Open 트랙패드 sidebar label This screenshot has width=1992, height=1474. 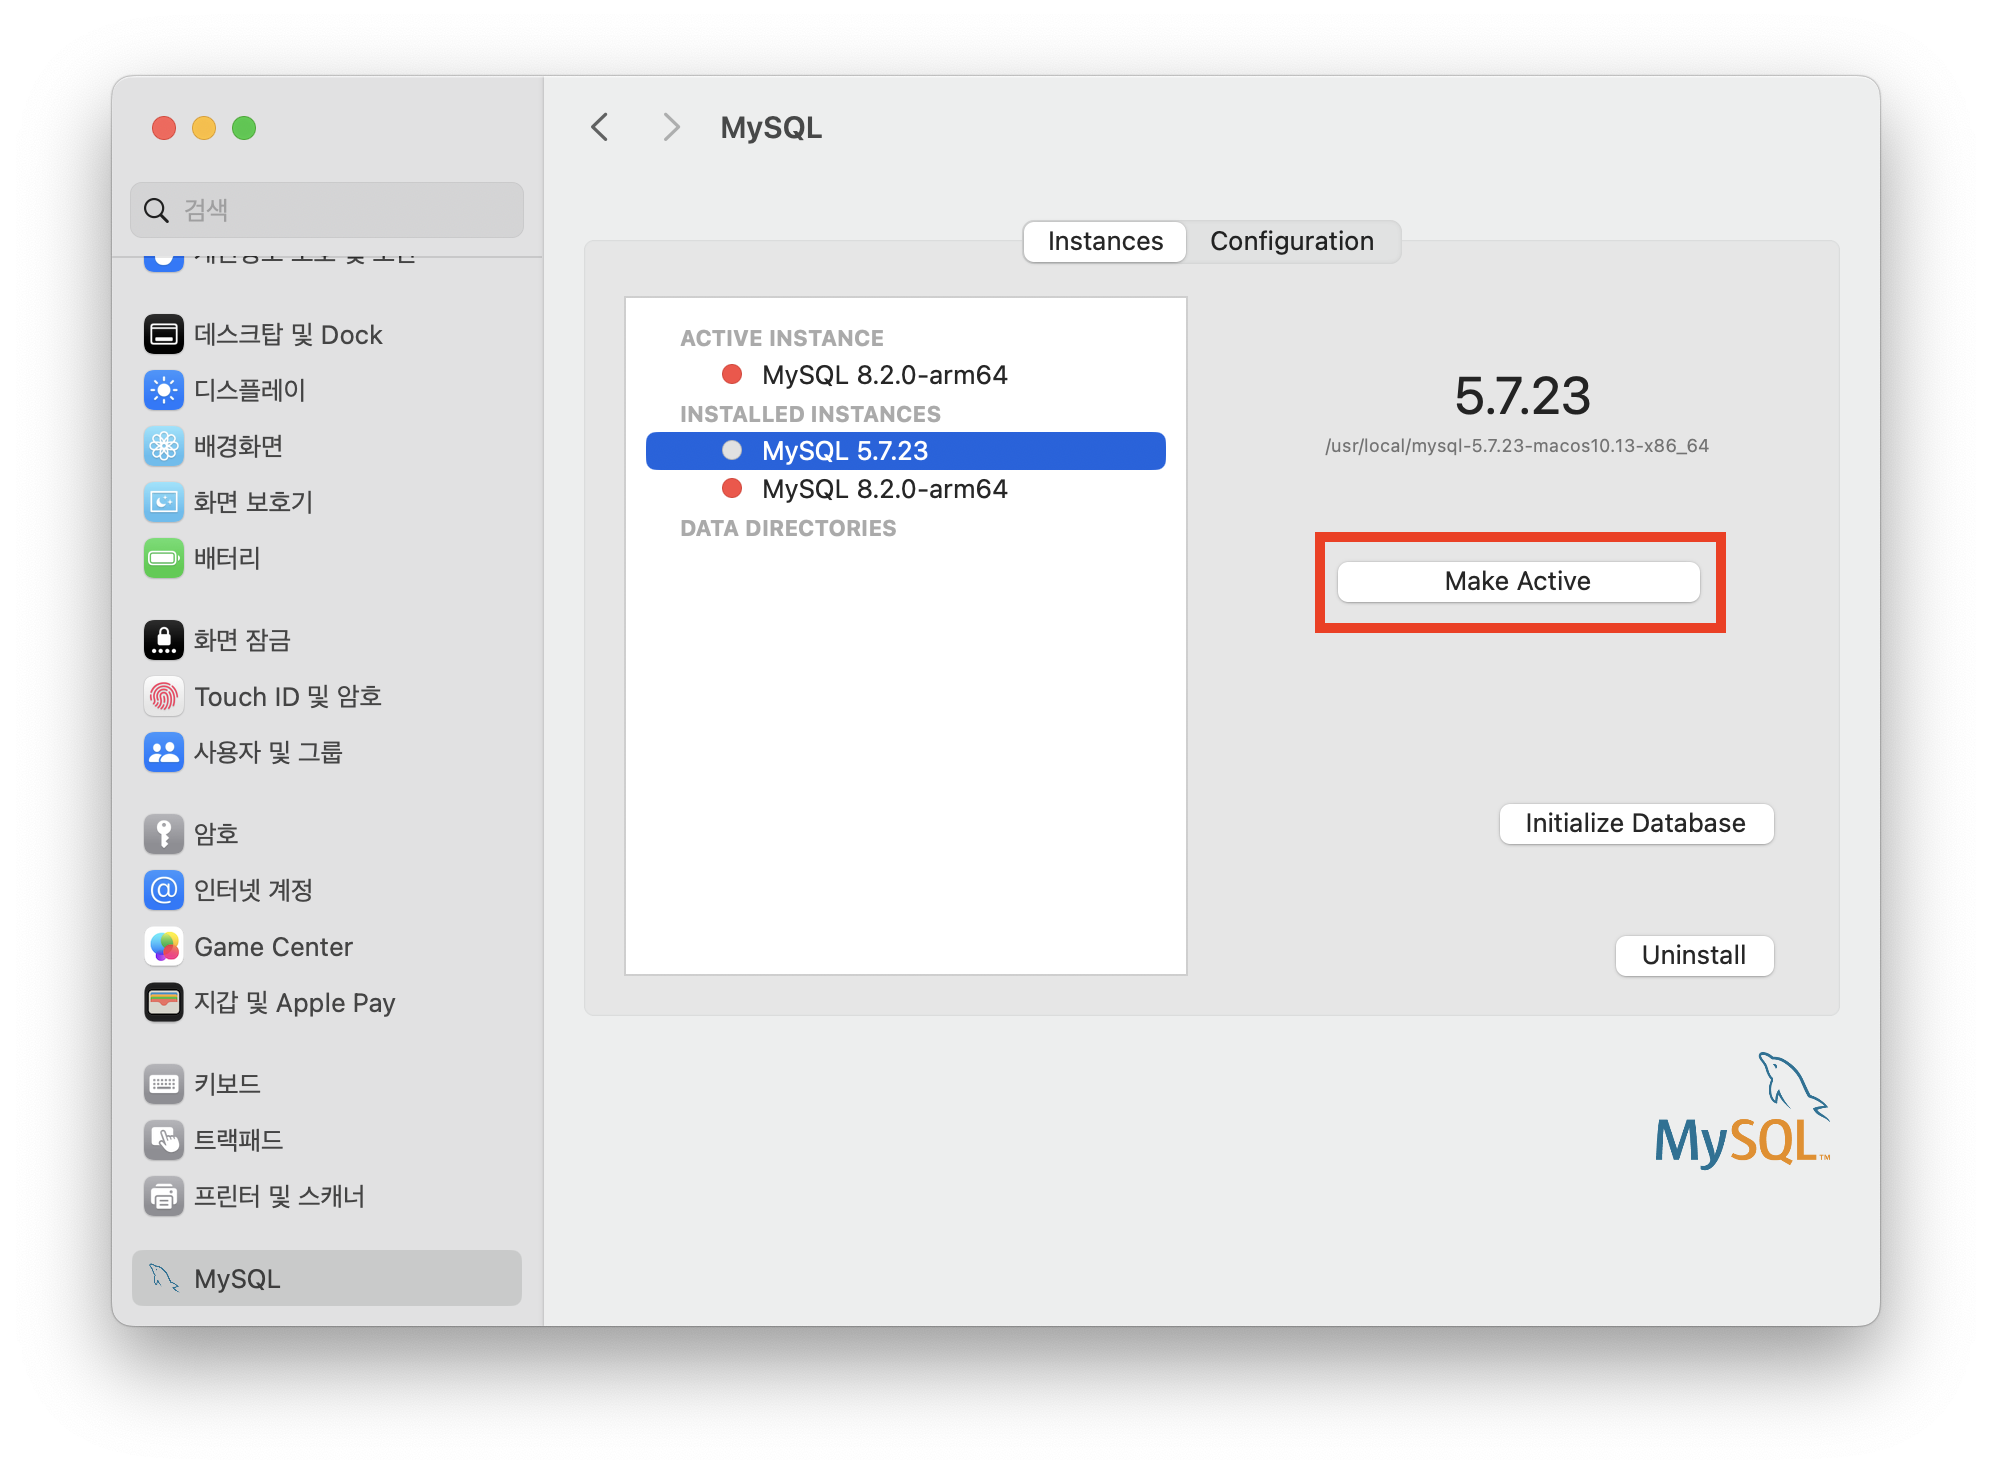(238, 1140)
